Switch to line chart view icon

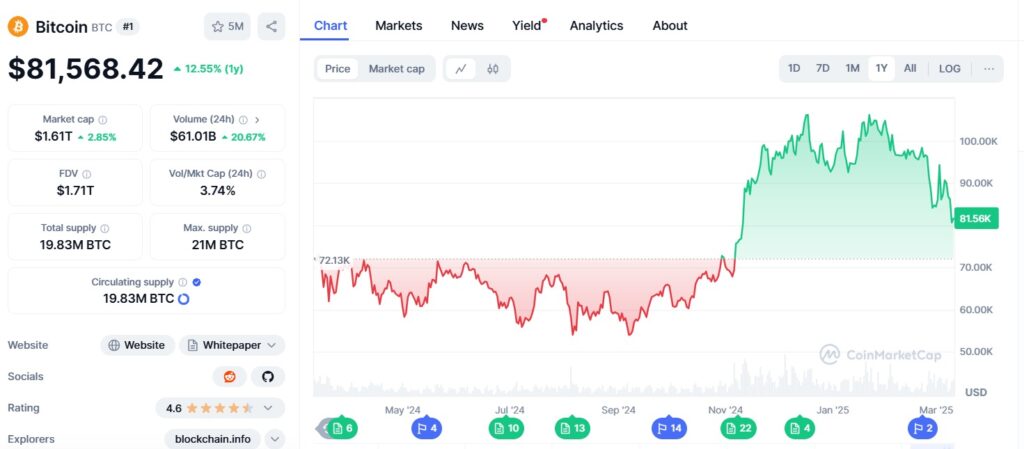tap(461, 69)
